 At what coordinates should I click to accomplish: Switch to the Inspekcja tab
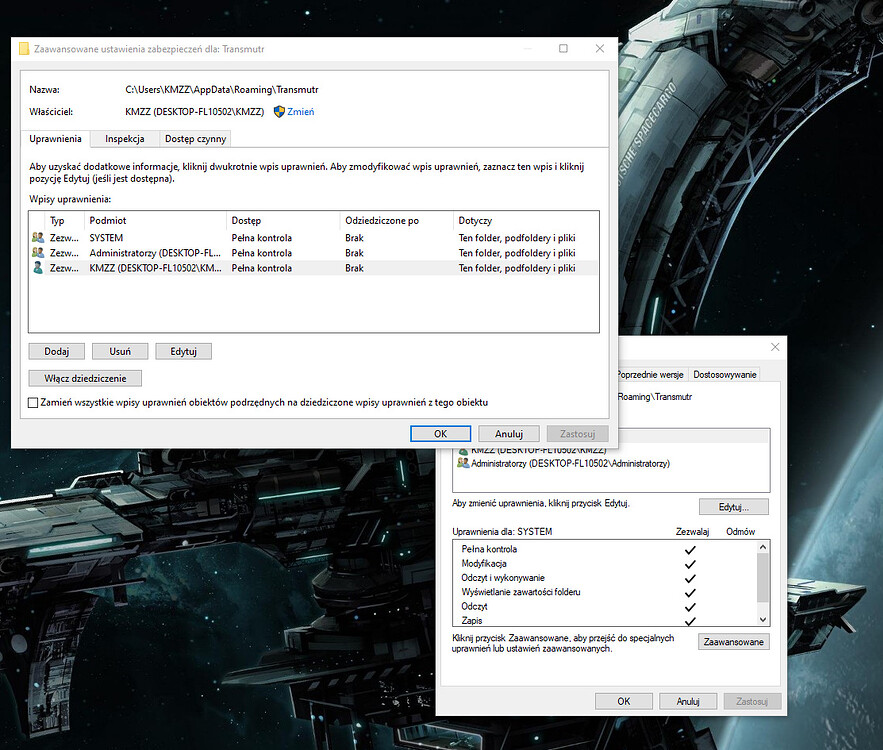(123, 139)
